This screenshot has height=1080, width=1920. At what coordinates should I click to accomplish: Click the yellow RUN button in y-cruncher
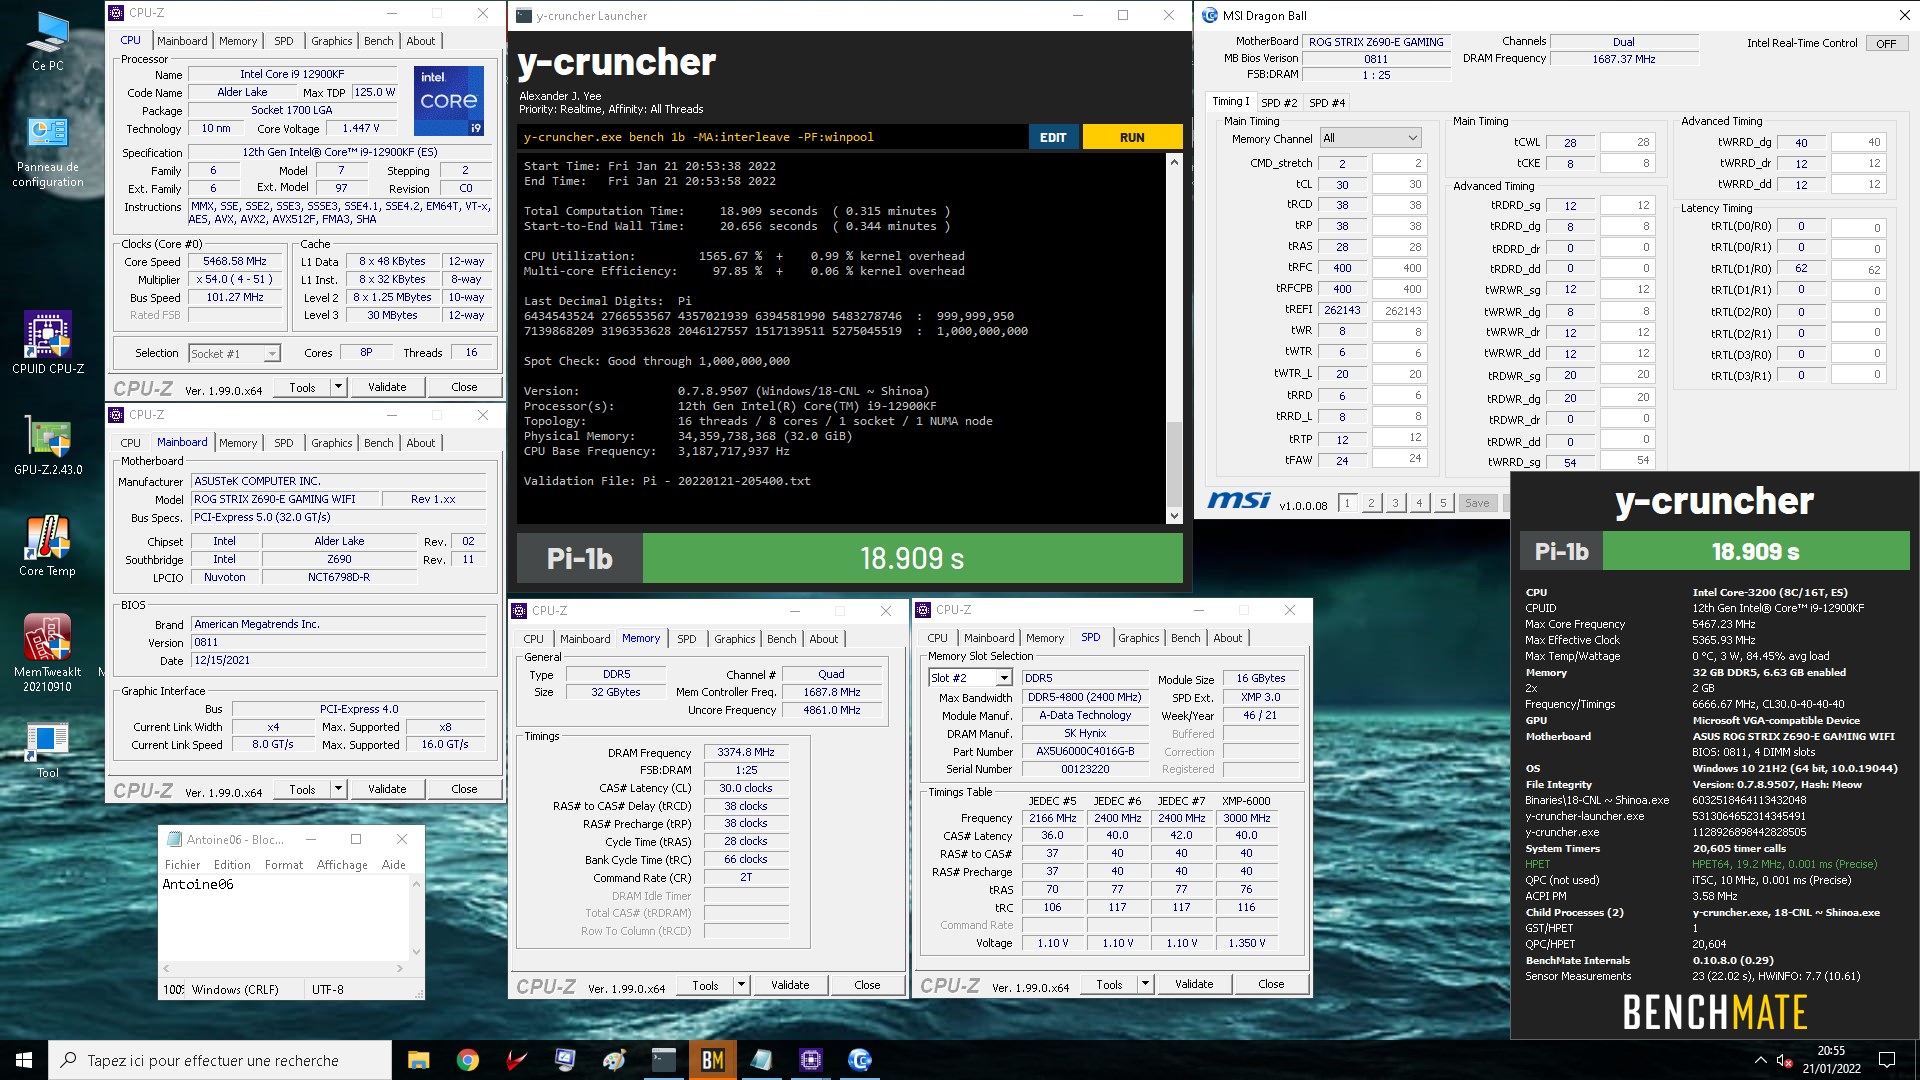(x=1132, y=137)
